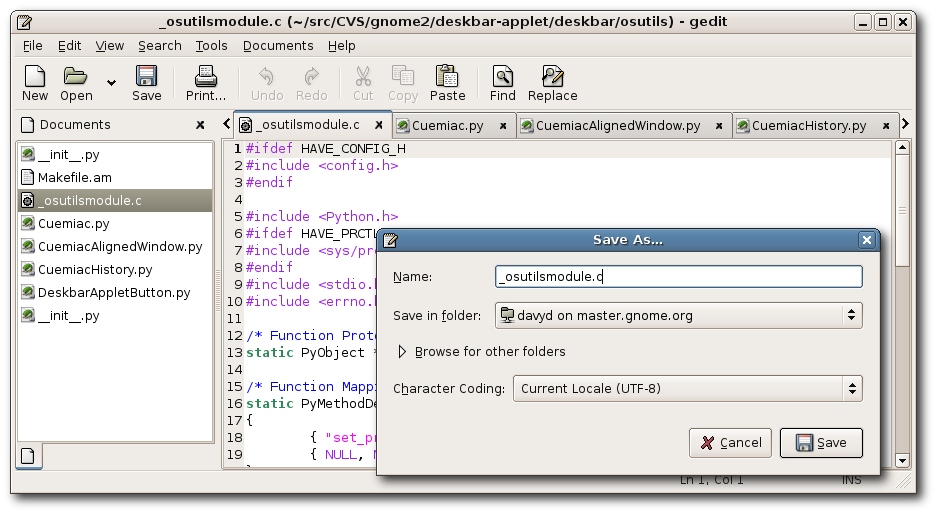Open the Documents menu
This screenshot has width=937, height=514.
point(278,46)
